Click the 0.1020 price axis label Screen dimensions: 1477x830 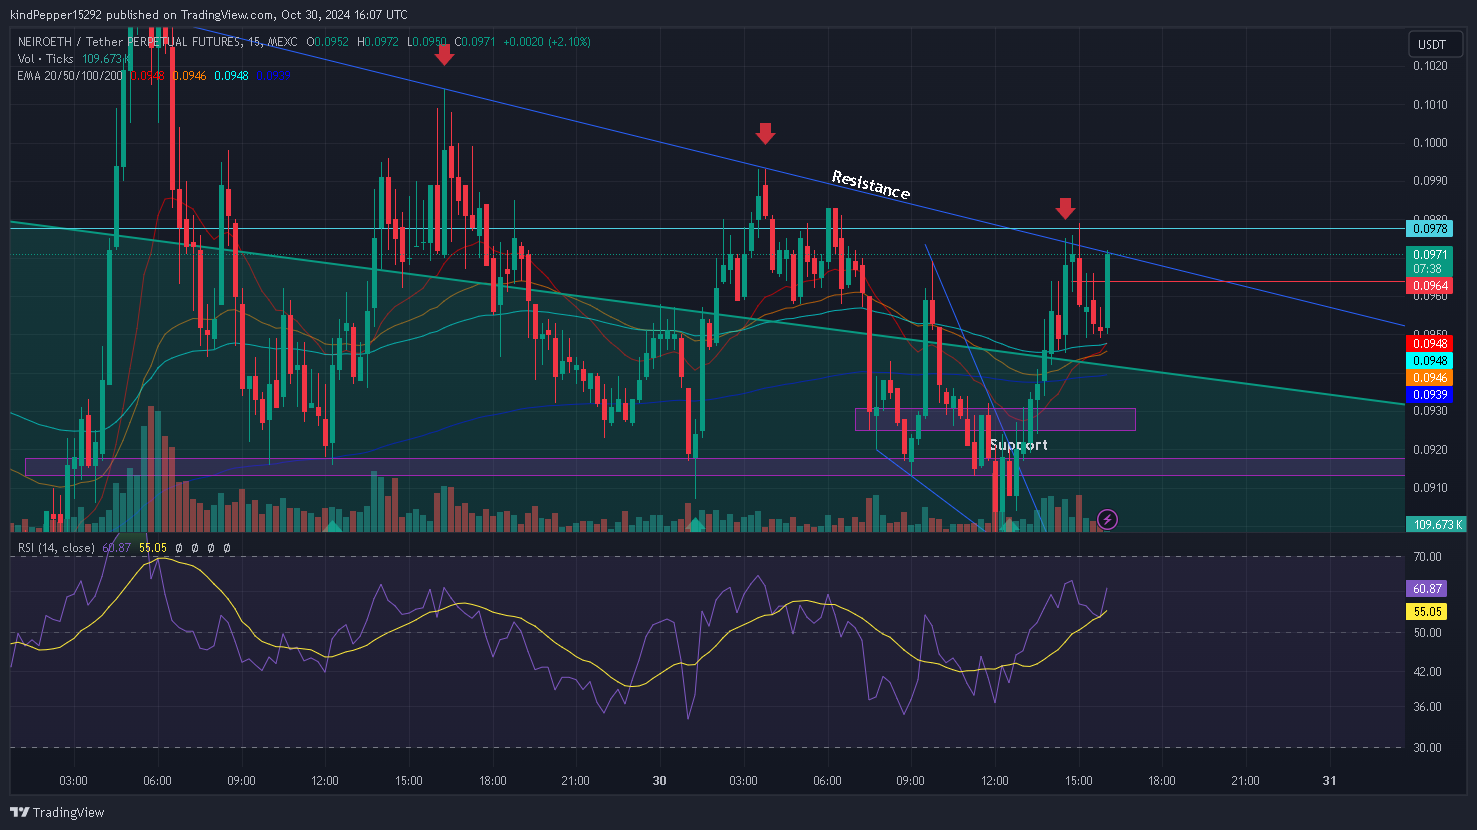pos(1430,66)
